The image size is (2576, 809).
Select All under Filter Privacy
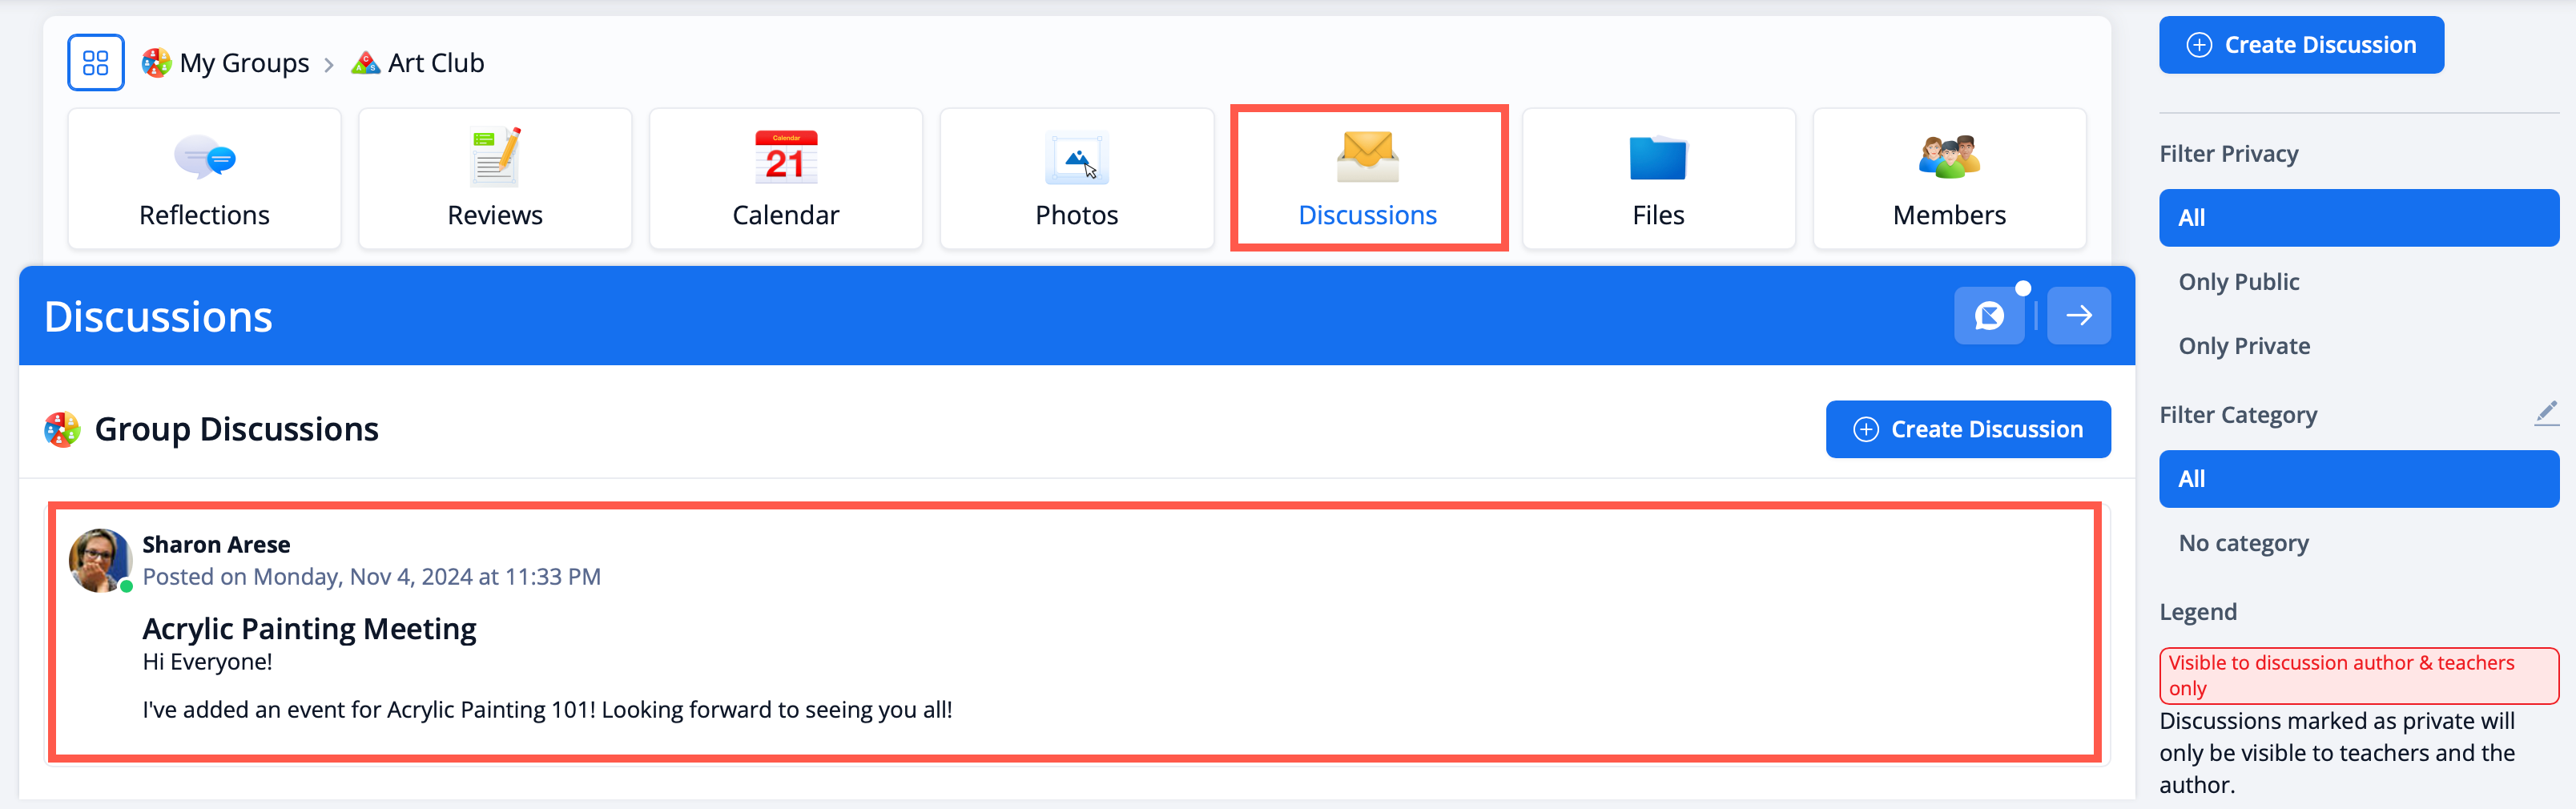click(2357, 218)
